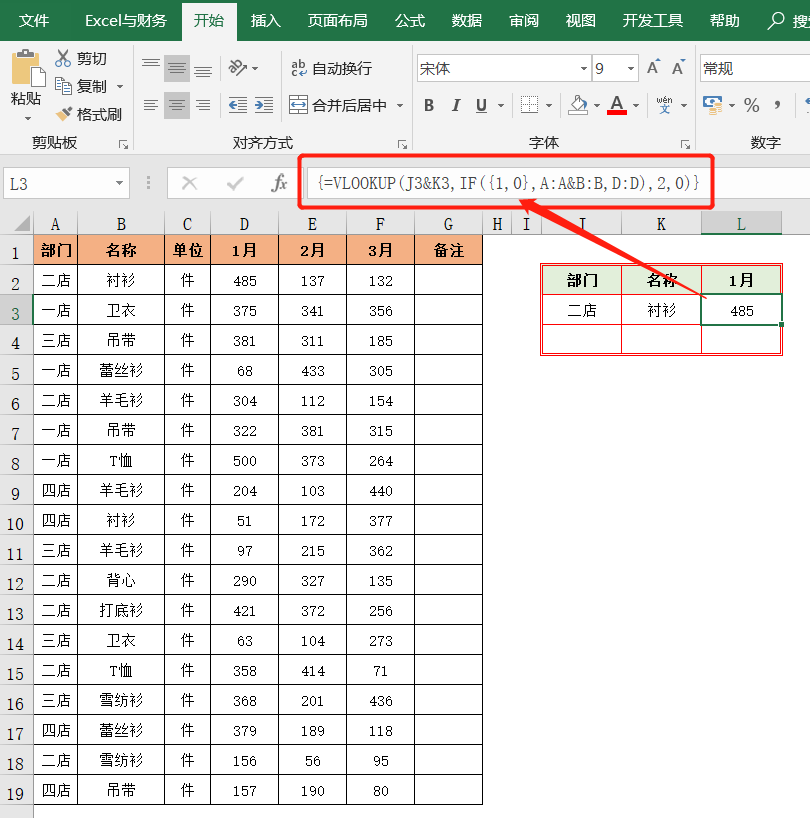This screenshot has height=818, width=810.
Task: Open clipboard group dialog launcher
Action: [123, 145]
